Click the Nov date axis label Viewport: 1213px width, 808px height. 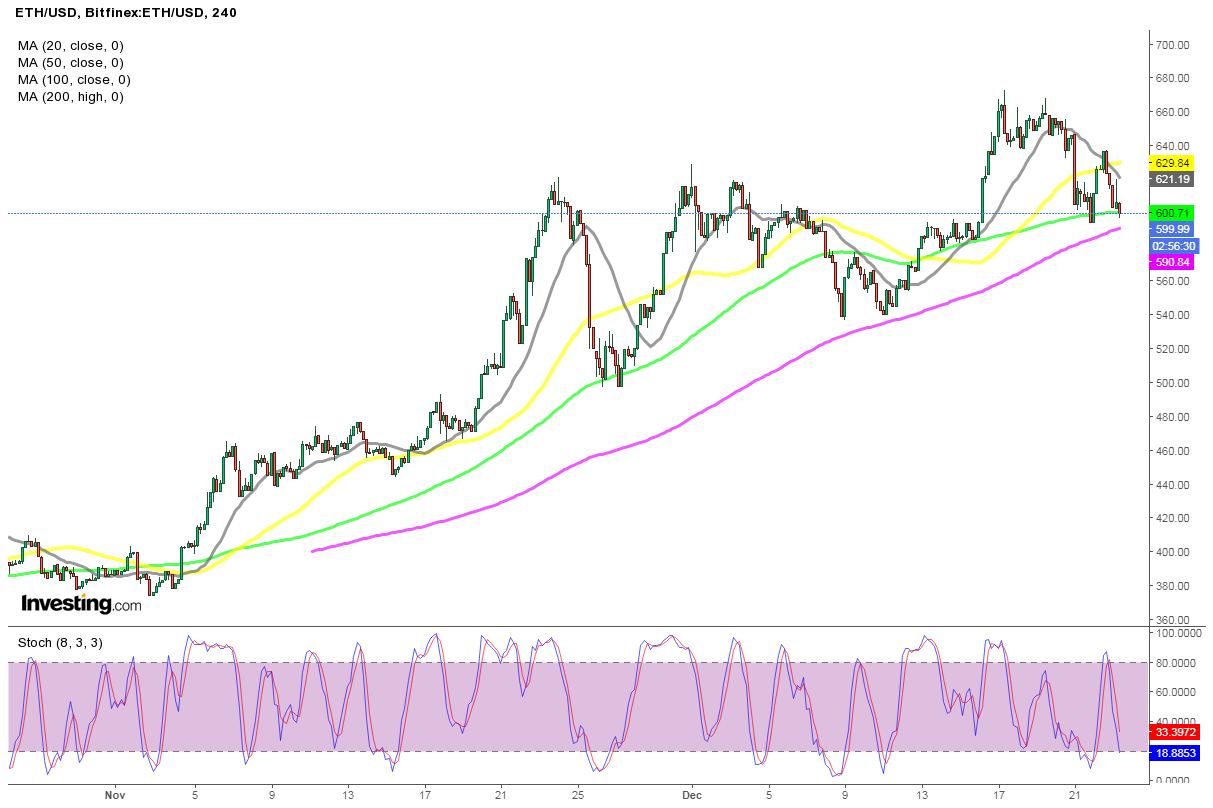click(114, 797)
